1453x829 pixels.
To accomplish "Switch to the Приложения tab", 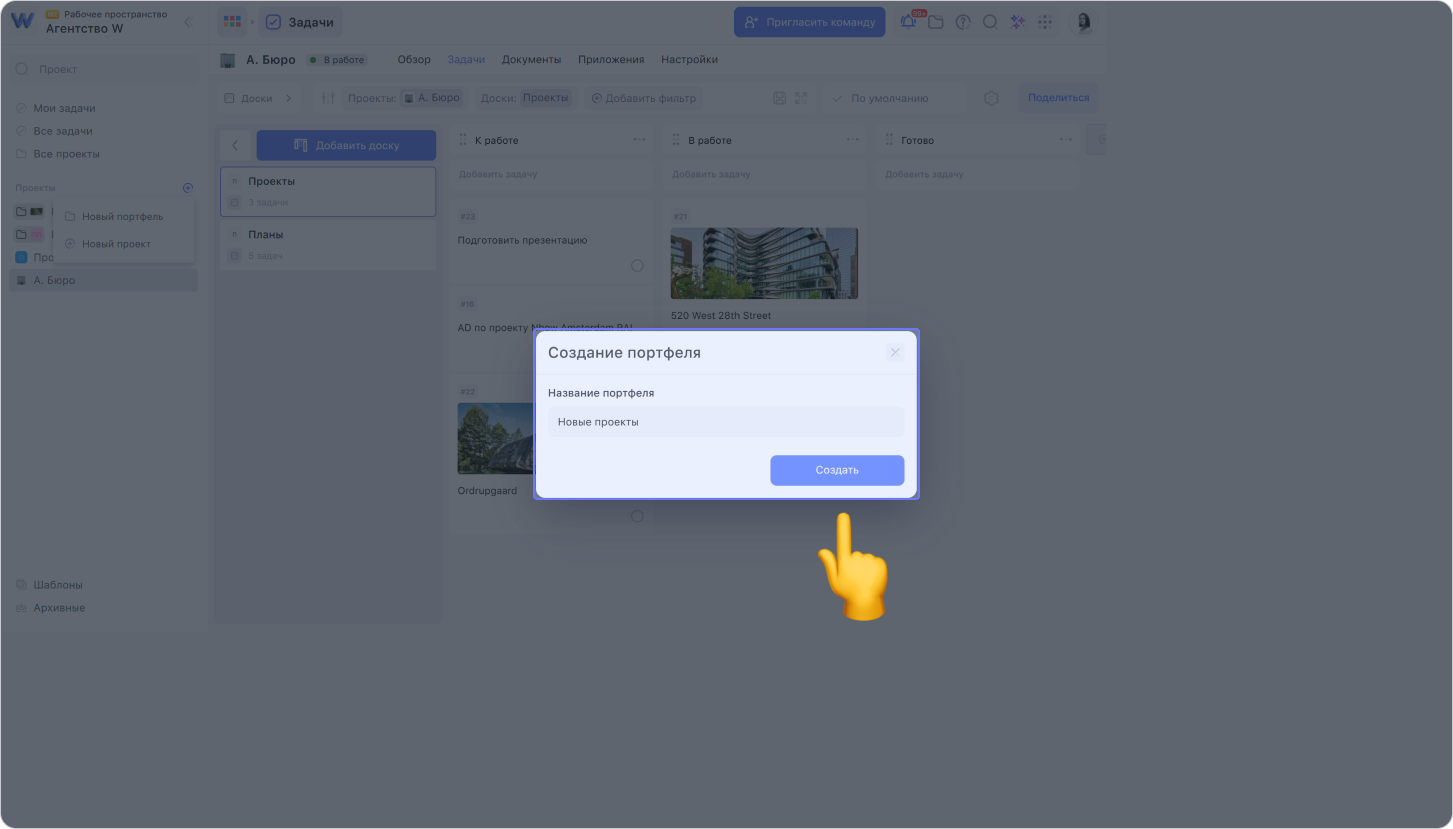I will (x=611, y=60).
